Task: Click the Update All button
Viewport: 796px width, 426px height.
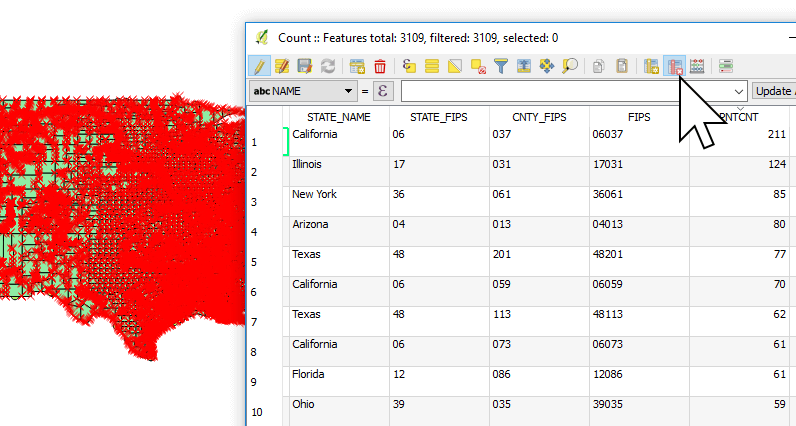Action: 774,91
